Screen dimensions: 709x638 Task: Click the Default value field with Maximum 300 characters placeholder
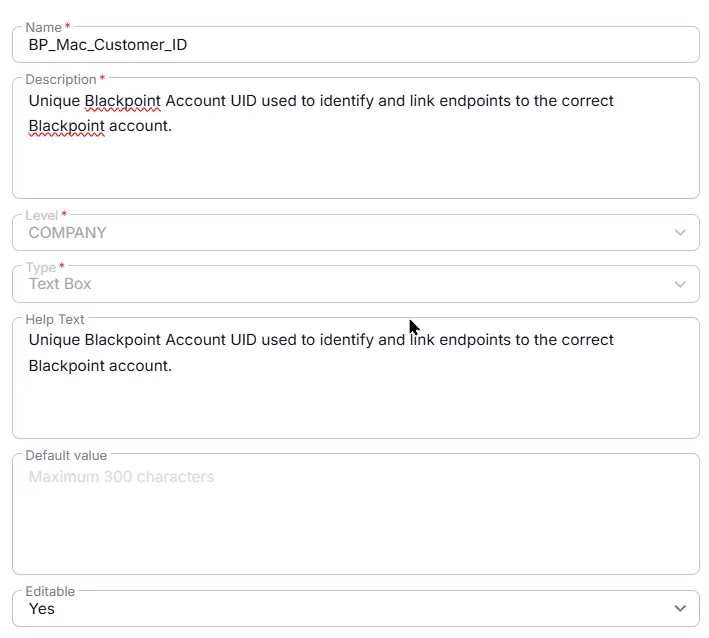[355, 514]
